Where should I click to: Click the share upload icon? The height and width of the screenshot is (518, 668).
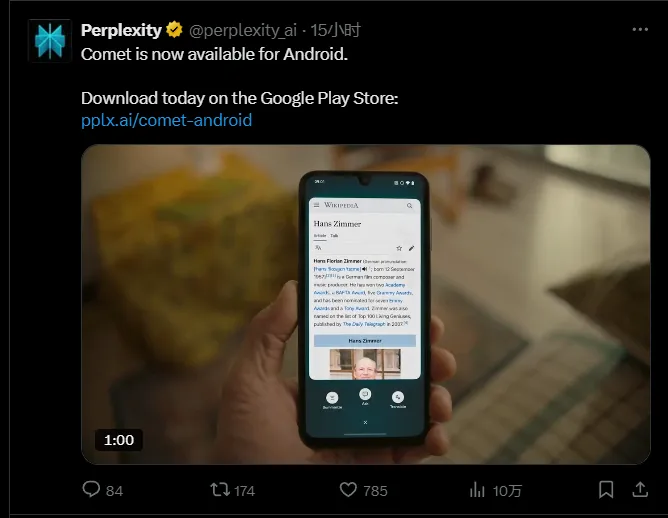click(x=640, y=489)
